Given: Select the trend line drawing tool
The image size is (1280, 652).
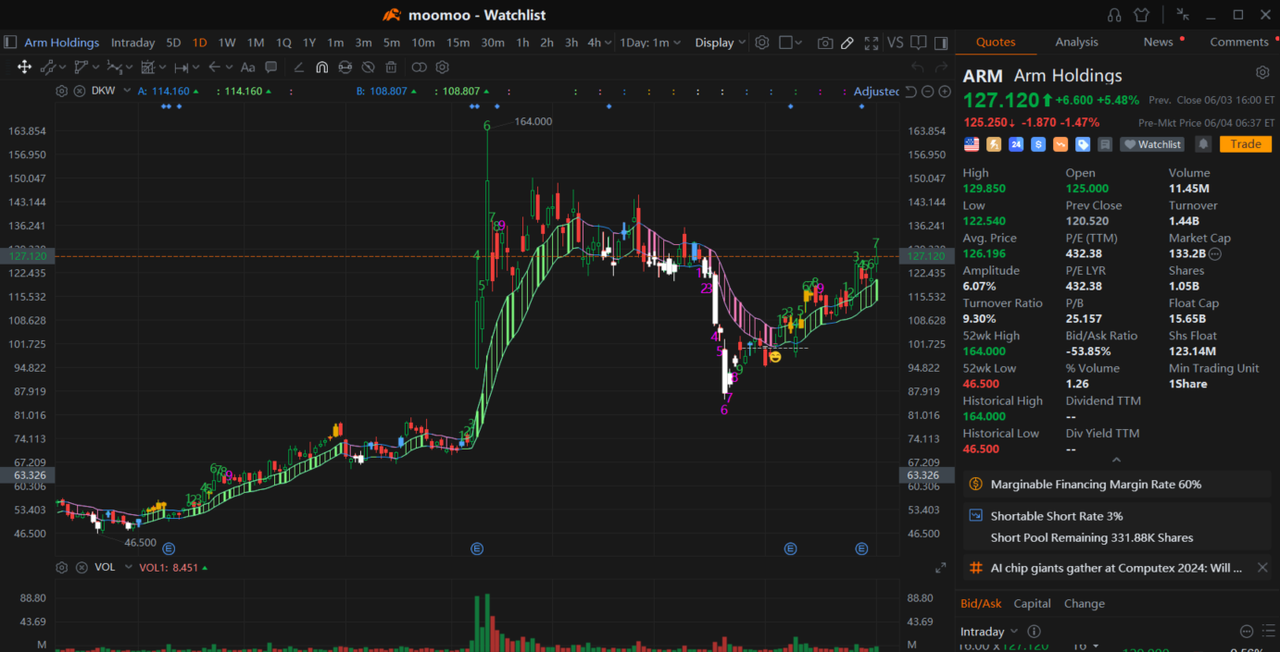Looking at the screenshot, I should 47,67.
